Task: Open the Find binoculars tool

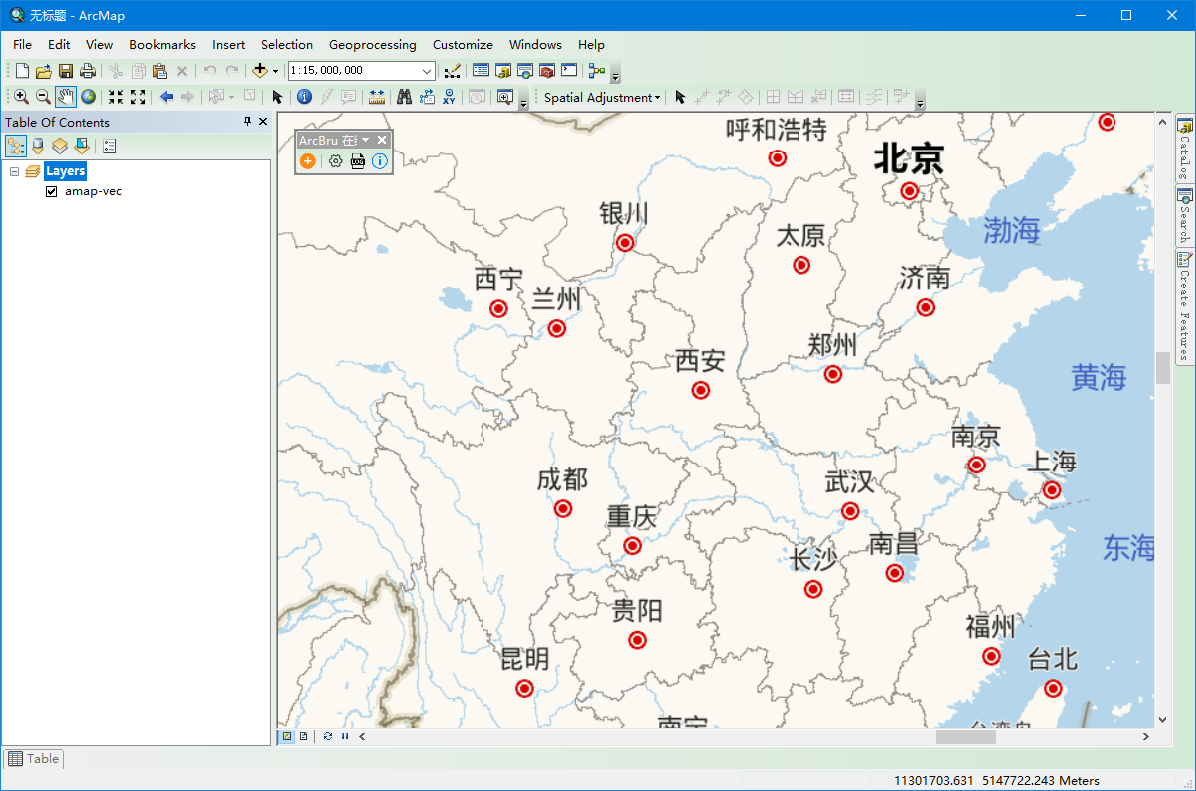Action: click(404, 97)
